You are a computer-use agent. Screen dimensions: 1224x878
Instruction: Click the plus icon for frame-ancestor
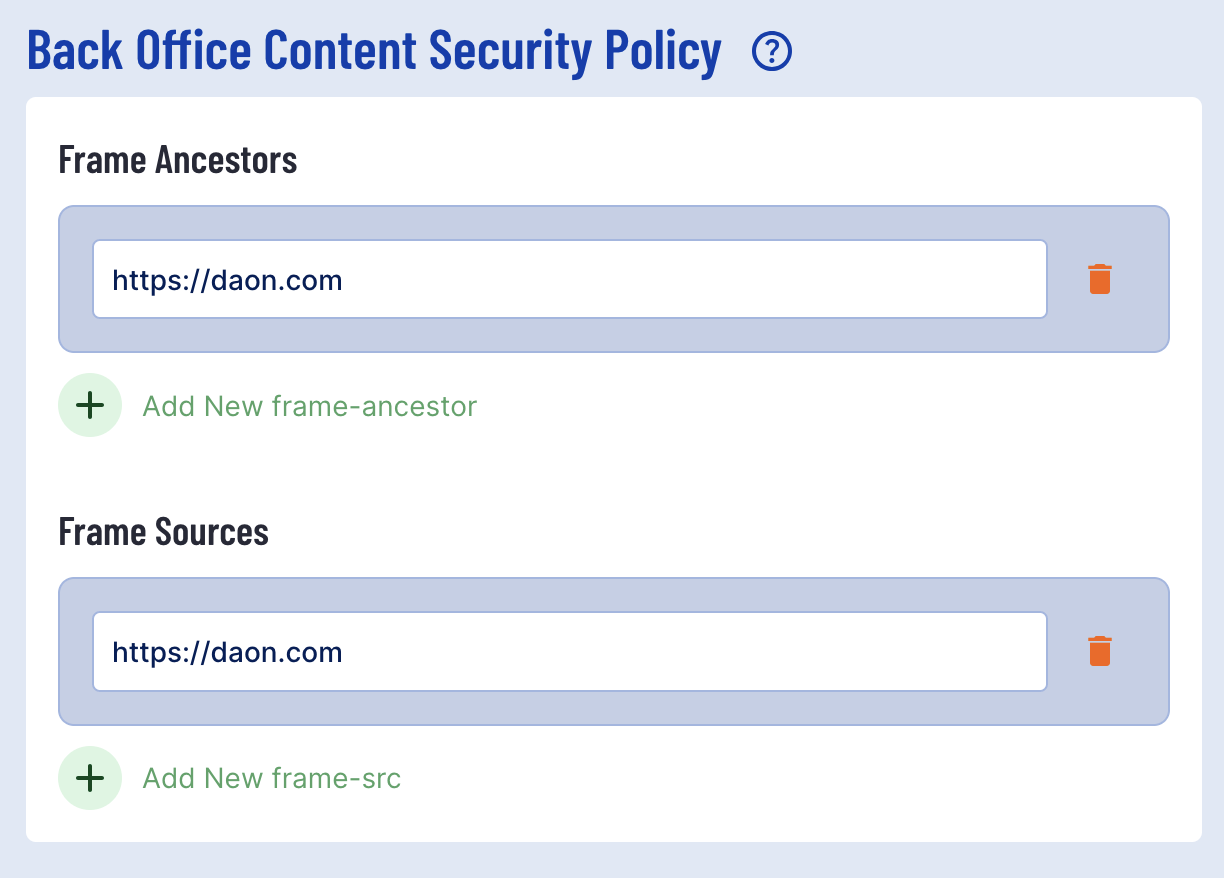pos(90,406)
